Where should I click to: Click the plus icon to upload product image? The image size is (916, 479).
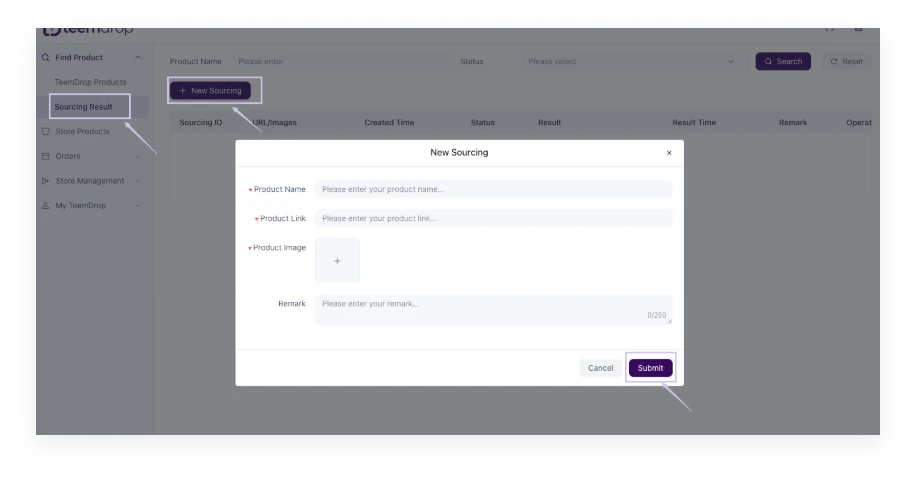tap(337, 261)
